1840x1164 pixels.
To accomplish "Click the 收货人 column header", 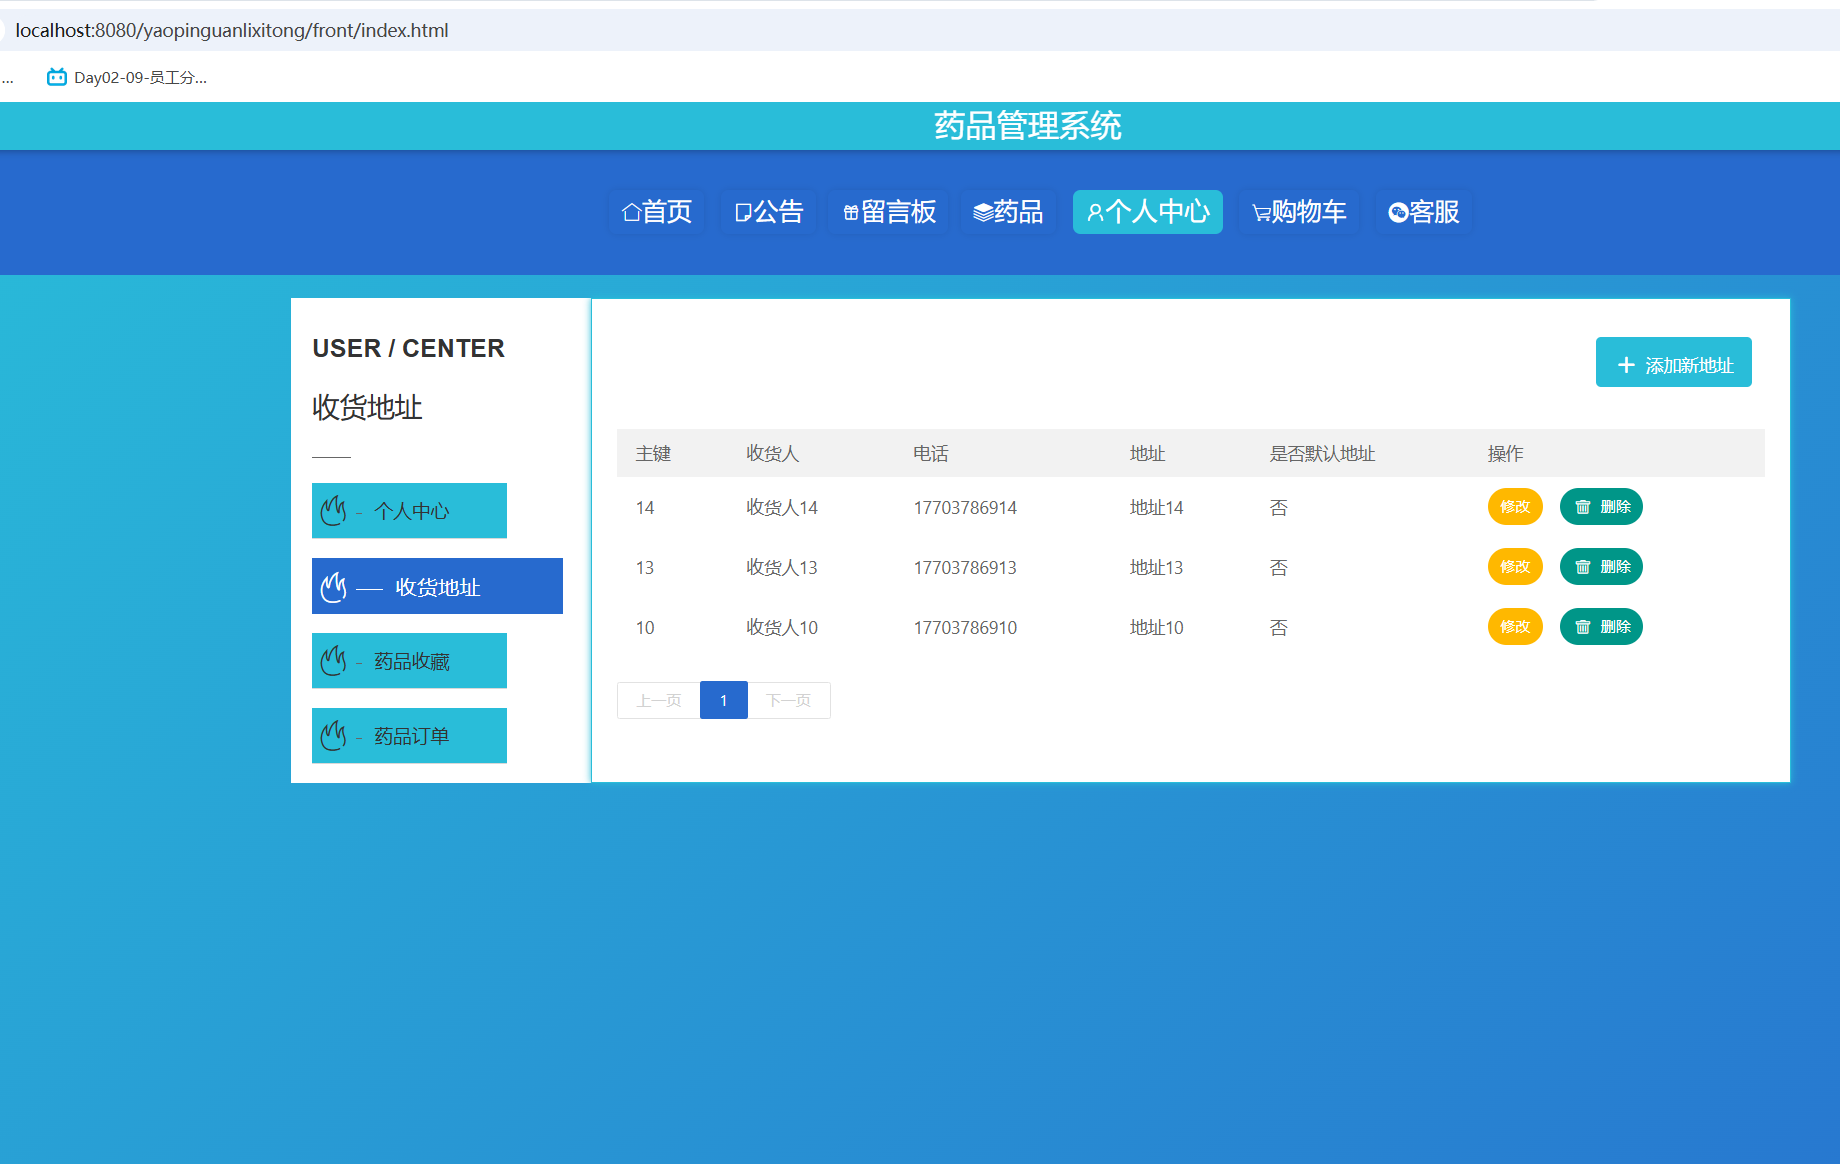I will [772, 453].
